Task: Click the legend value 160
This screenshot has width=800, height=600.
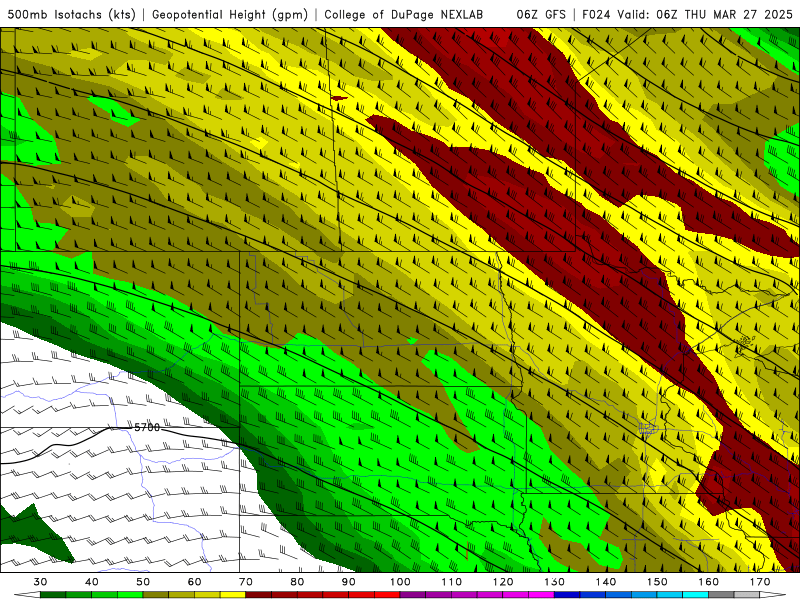Action: pos(709,582)
